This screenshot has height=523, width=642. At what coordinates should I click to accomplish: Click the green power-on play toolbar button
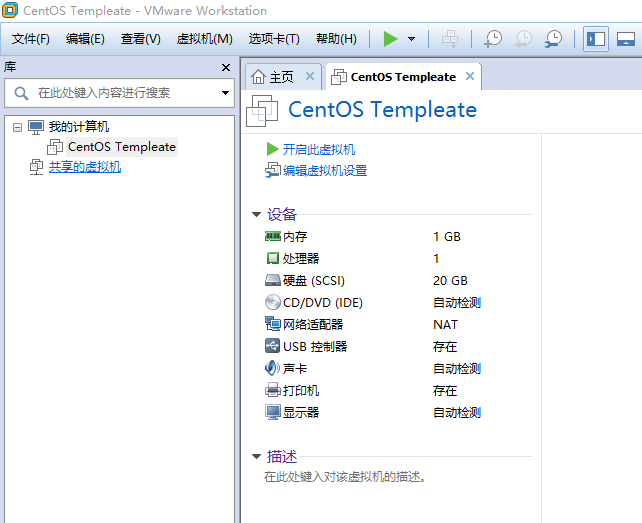tap(390, 39)
